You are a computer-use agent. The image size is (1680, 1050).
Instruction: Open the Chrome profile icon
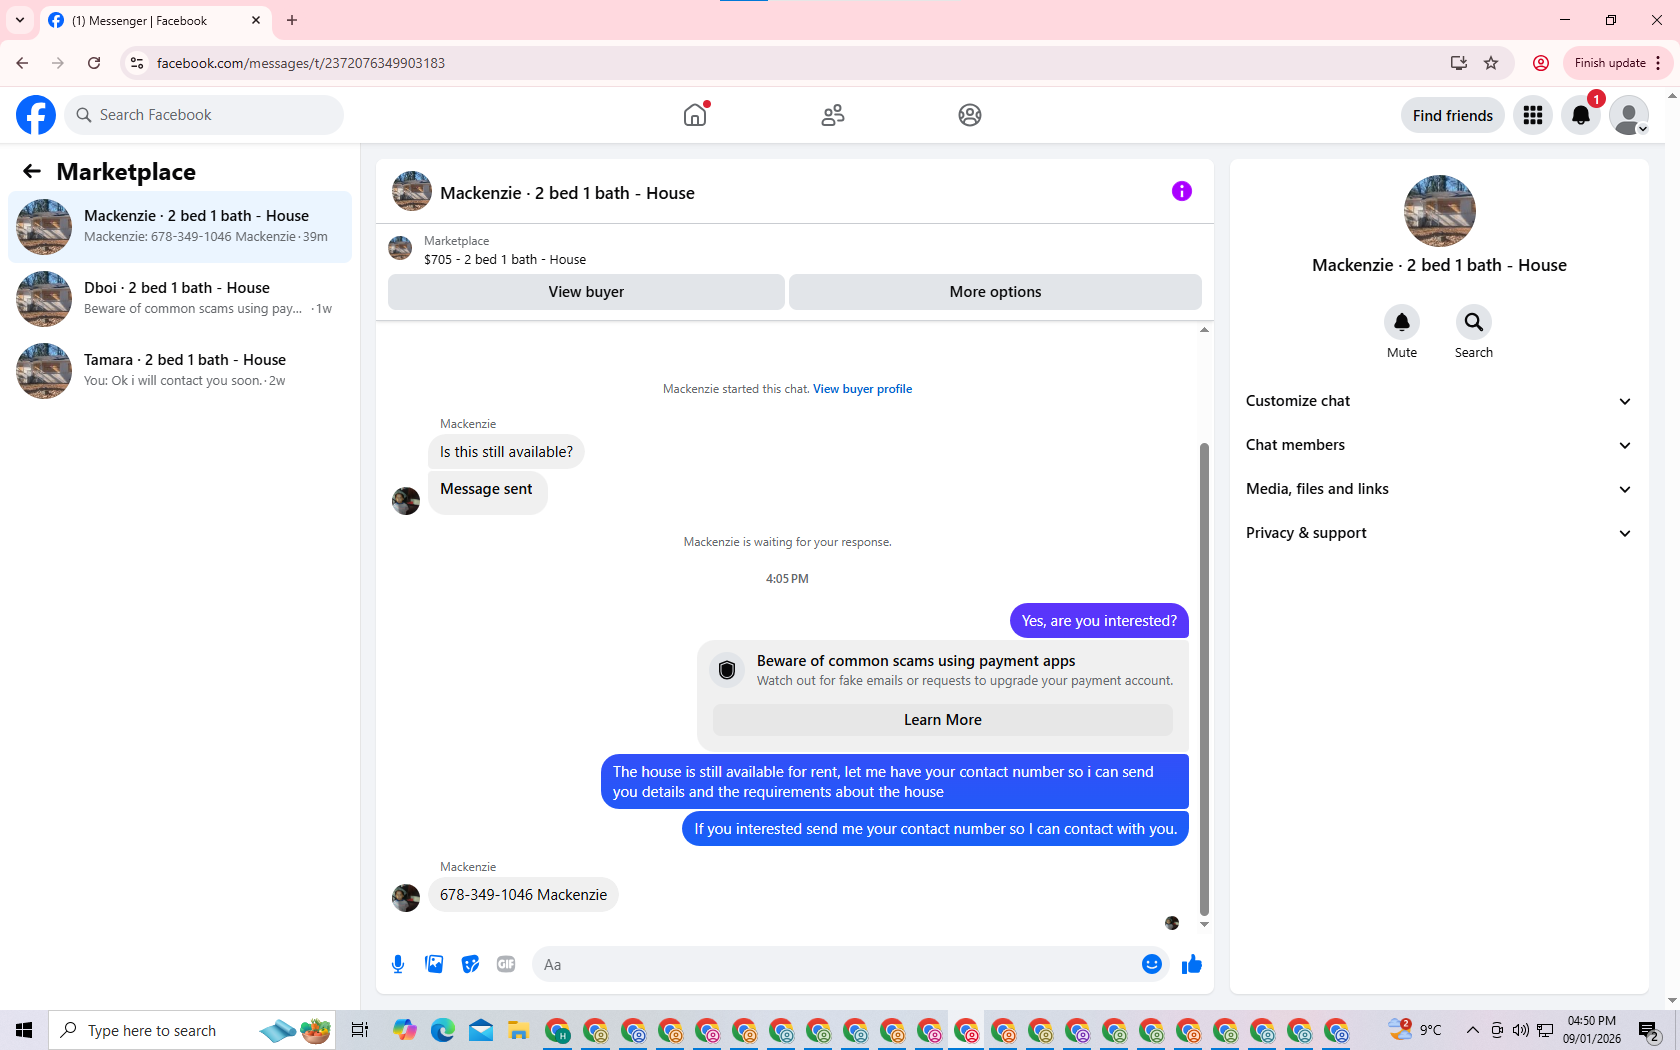pos(1541,63)
